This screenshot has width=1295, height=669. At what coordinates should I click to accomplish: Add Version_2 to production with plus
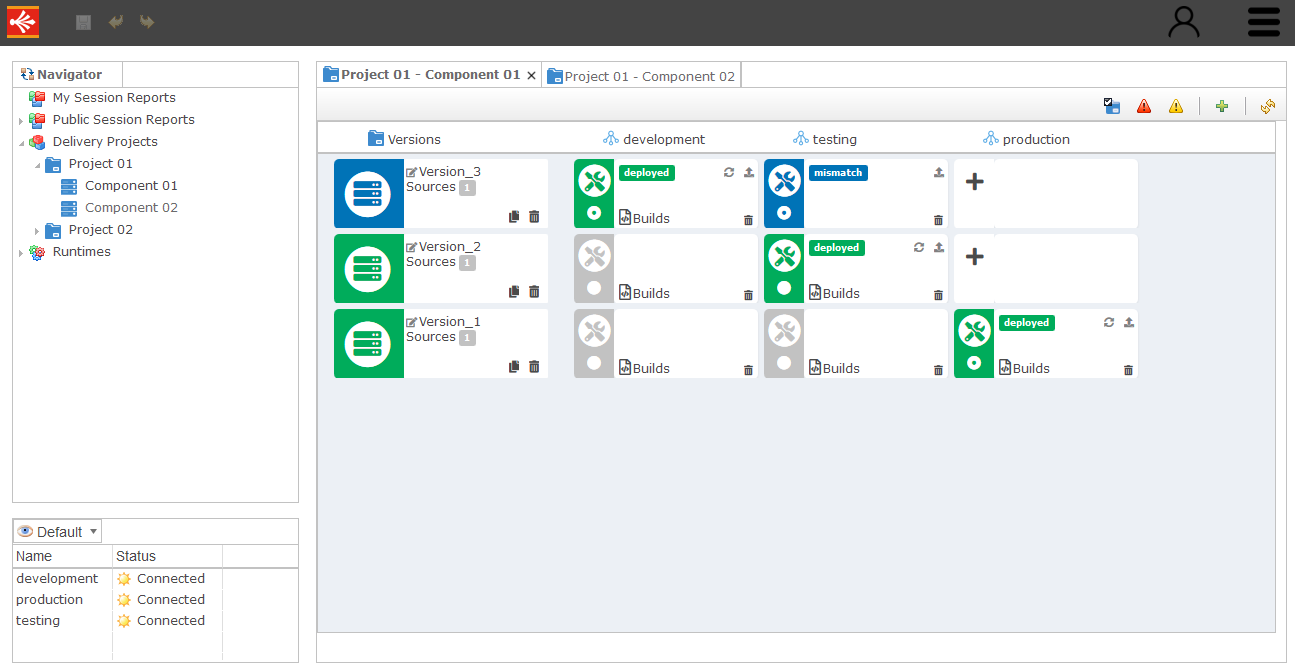coord(974,256)
